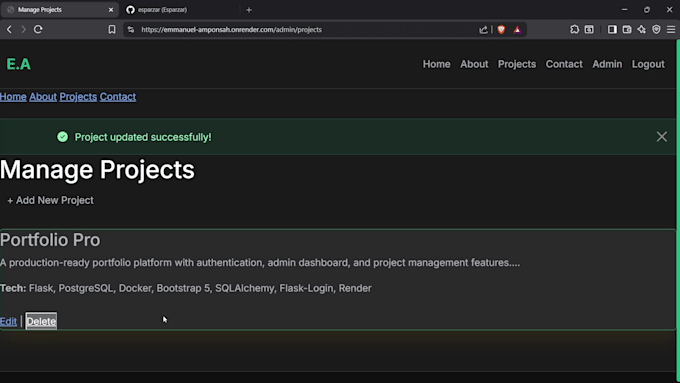This screenshot has height=383, width=680.
Task: Restore down the browser window
Action: click(x=647, y=10)
